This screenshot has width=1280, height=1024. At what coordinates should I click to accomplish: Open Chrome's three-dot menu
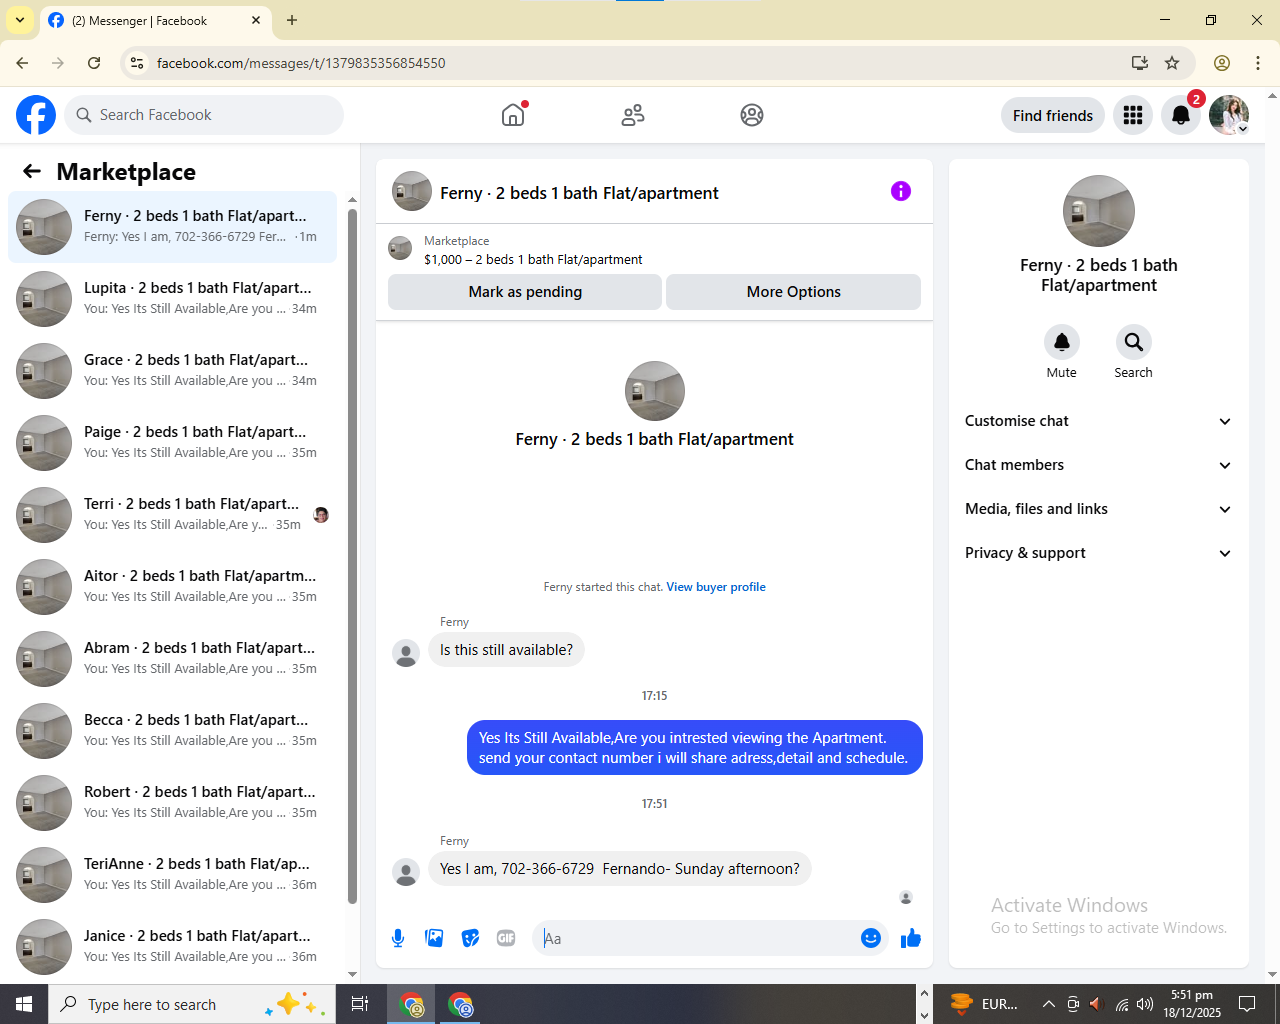[1258, 63]
